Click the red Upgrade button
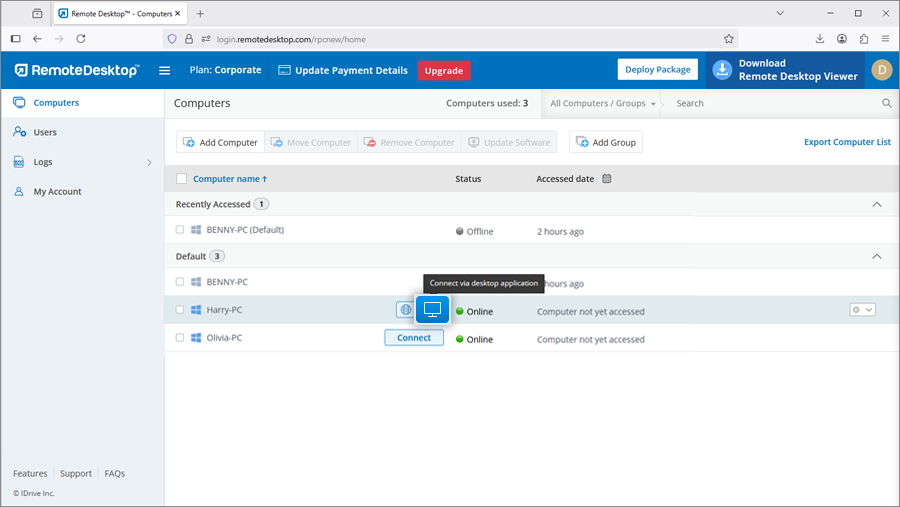The image size is (900, 507). click(x=444, y=70)
